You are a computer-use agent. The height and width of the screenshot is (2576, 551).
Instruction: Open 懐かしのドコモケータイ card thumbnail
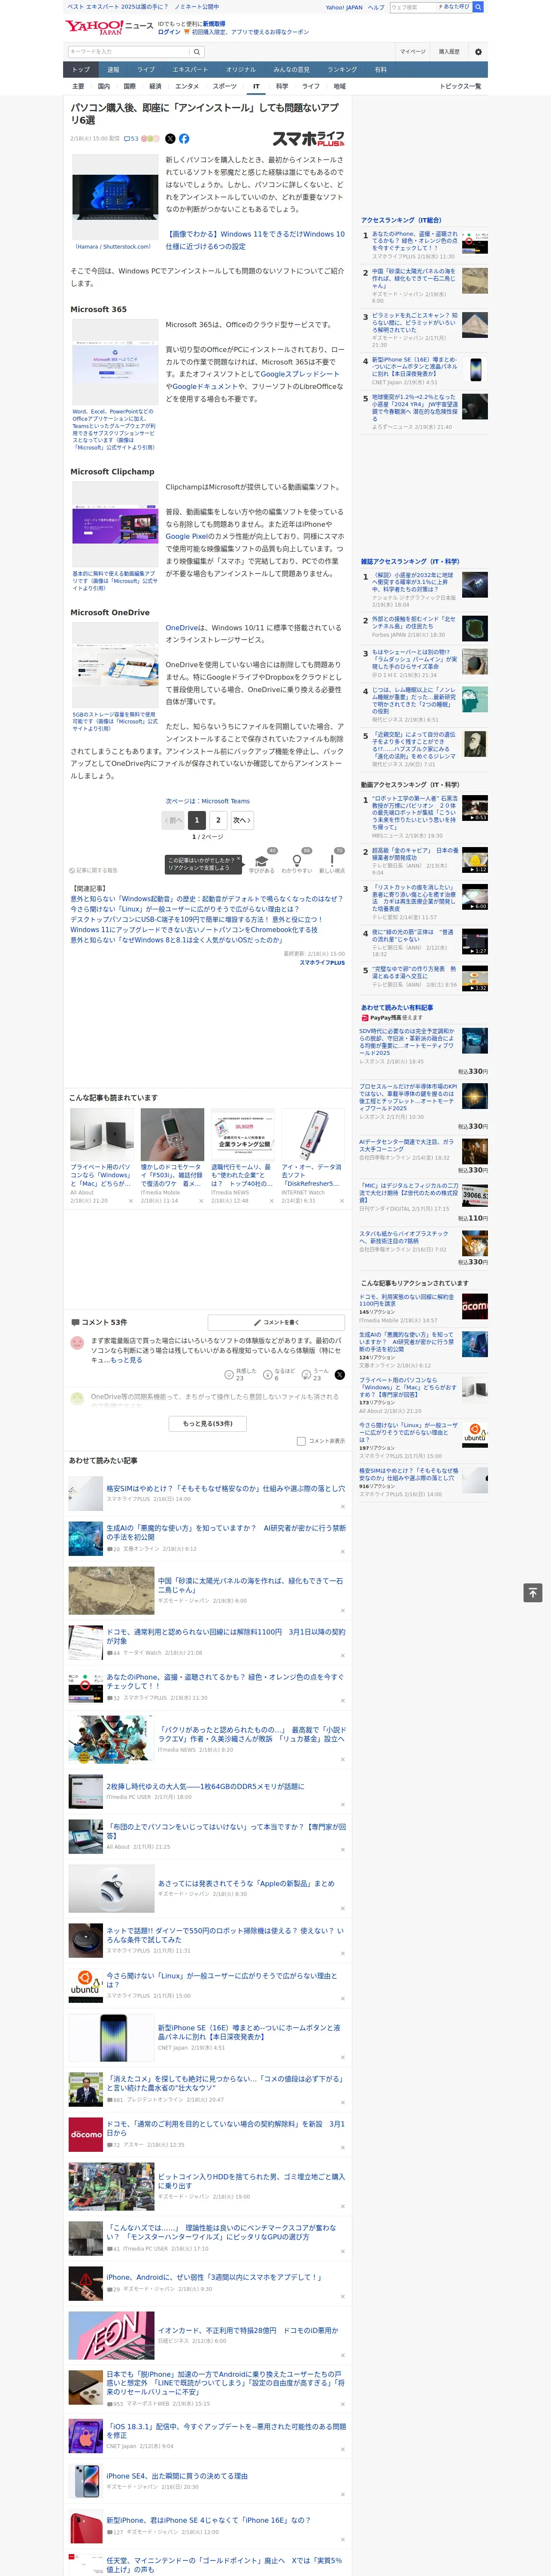click(x=172, y=1134)
